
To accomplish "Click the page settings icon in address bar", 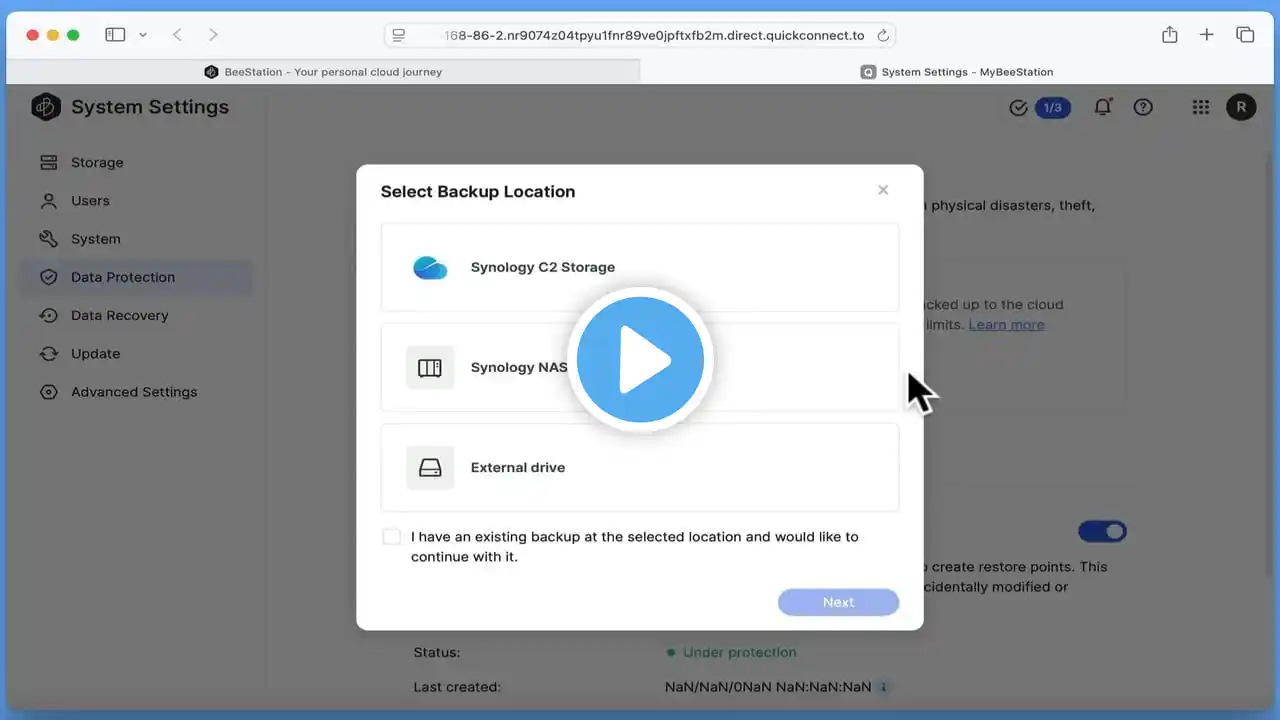I will [x=399, y=35].
